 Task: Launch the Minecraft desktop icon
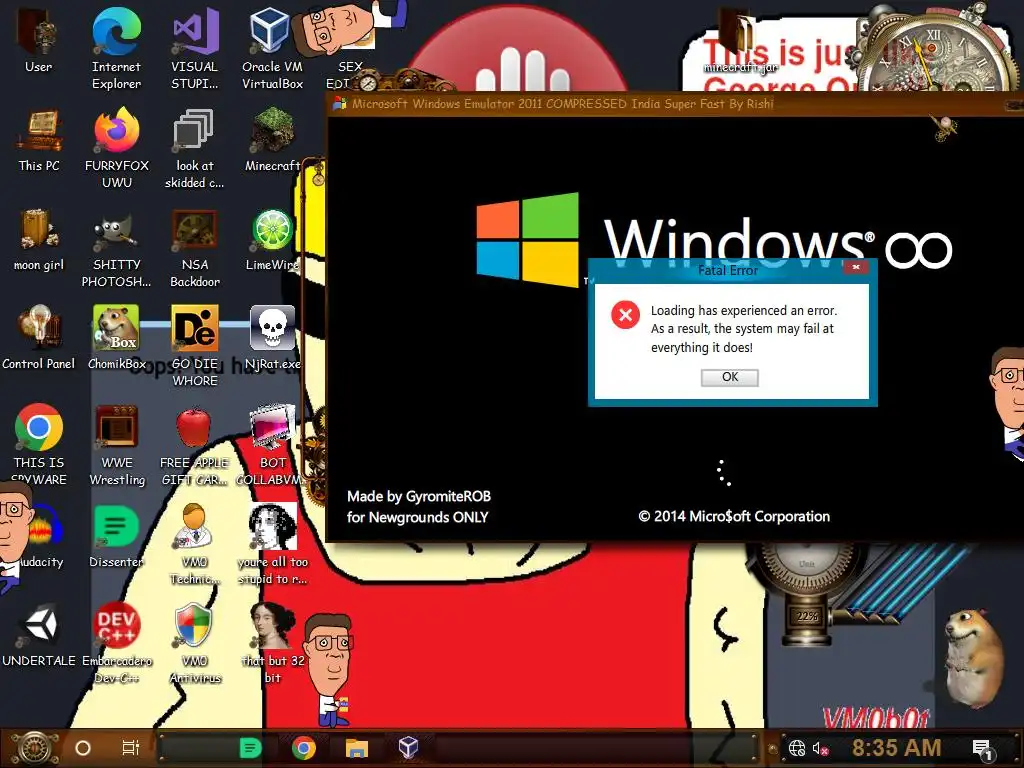point(272,140)
